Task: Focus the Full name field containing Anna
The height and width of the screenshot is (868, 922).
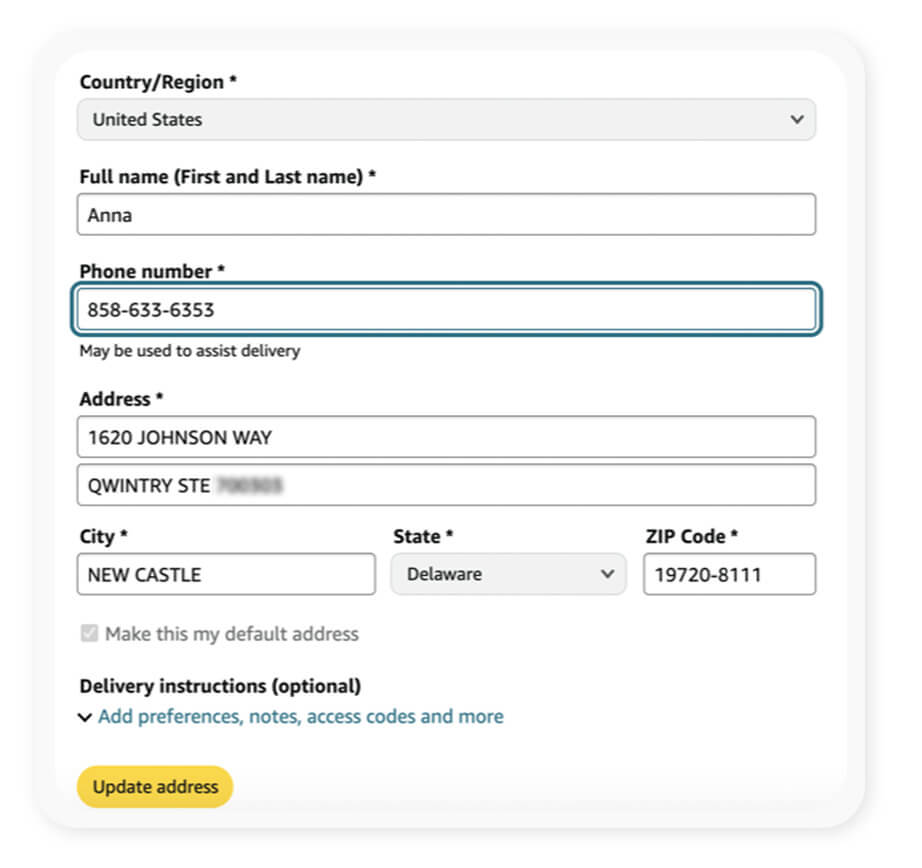Action: tap(445, 214)
